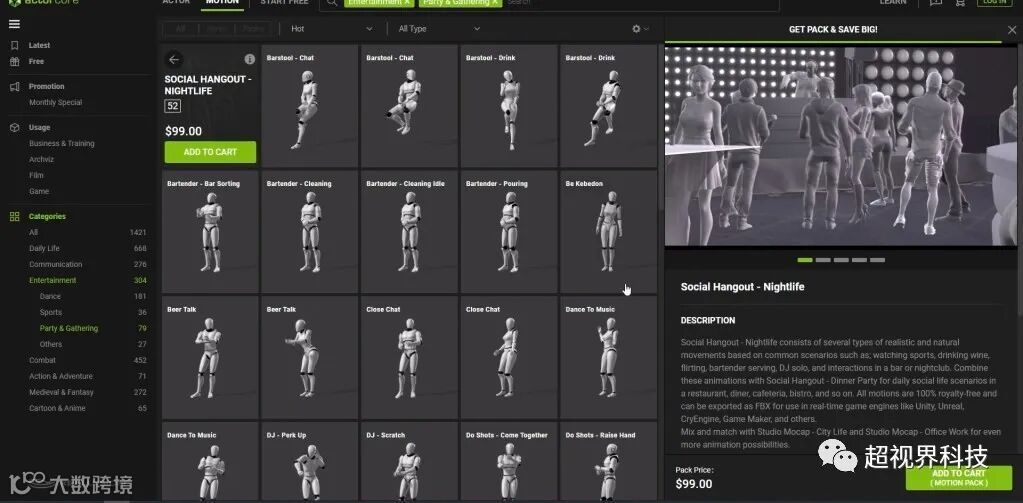Click the Usage heading

(x=39, y=127)
